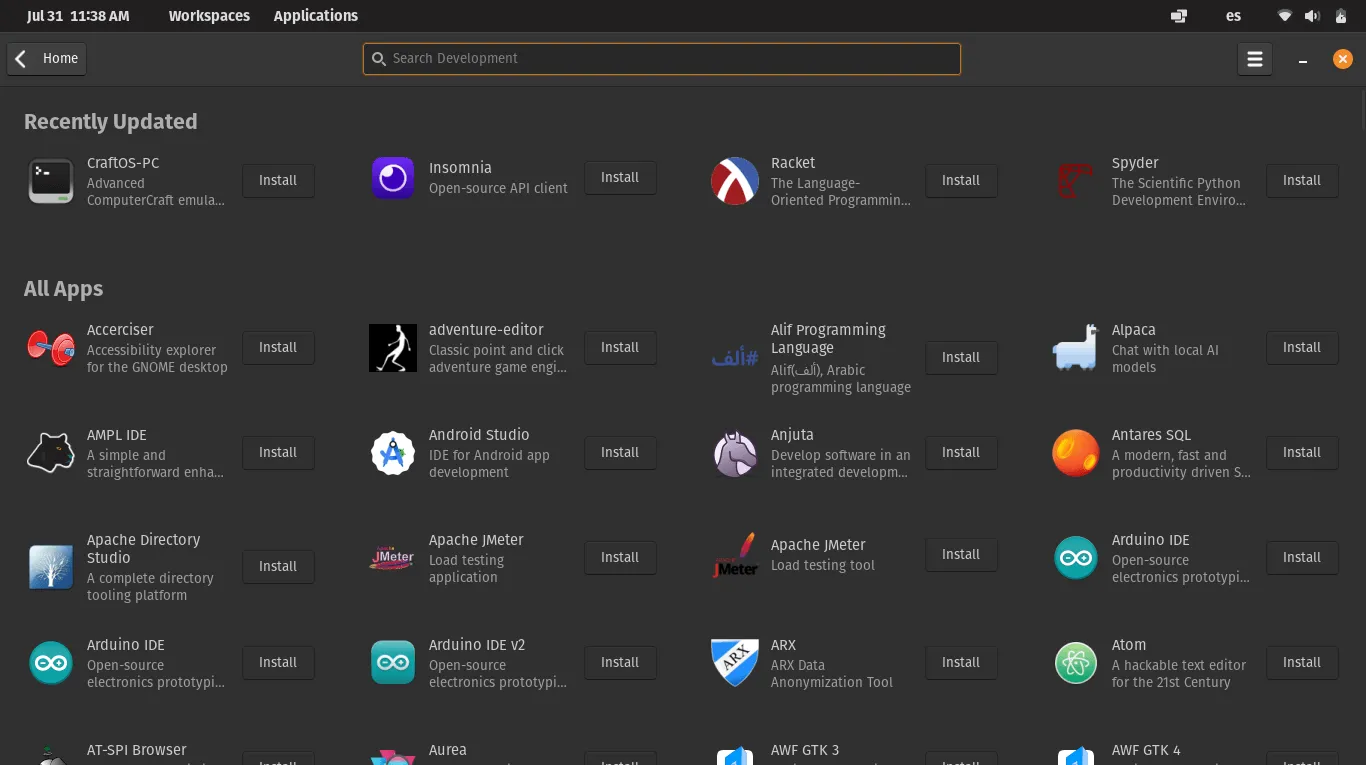Image resolution: width=1366 pixels, height=765 pixels.
Task: Open the clock and calendar panel
Action: pyautogui.click(x=78, y=16)
